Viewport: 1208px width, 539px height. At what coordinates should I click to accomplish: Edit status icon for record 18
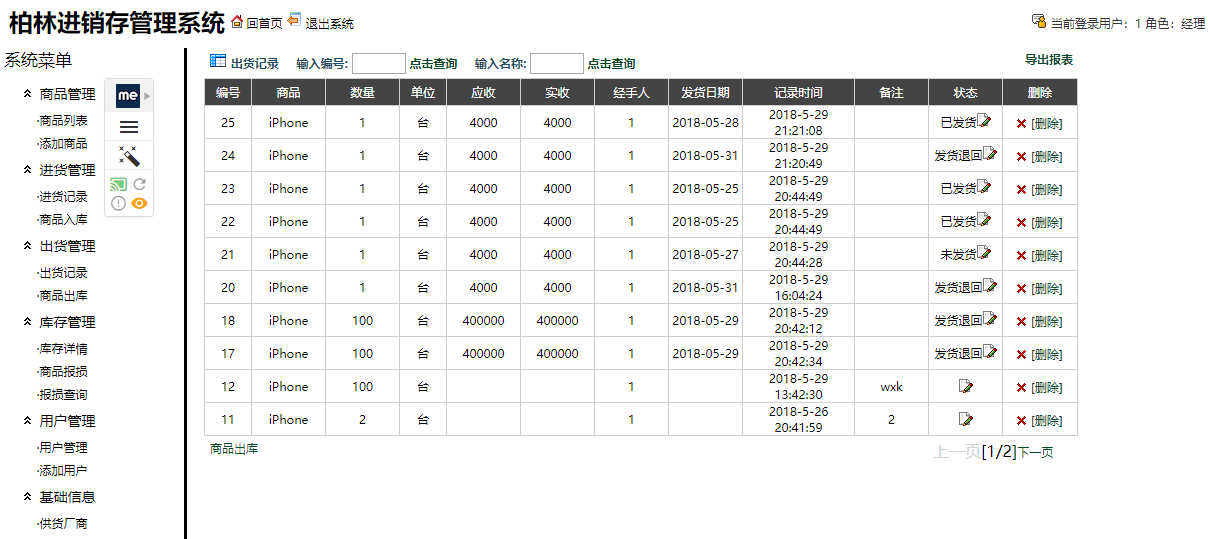tap(990, 319)
